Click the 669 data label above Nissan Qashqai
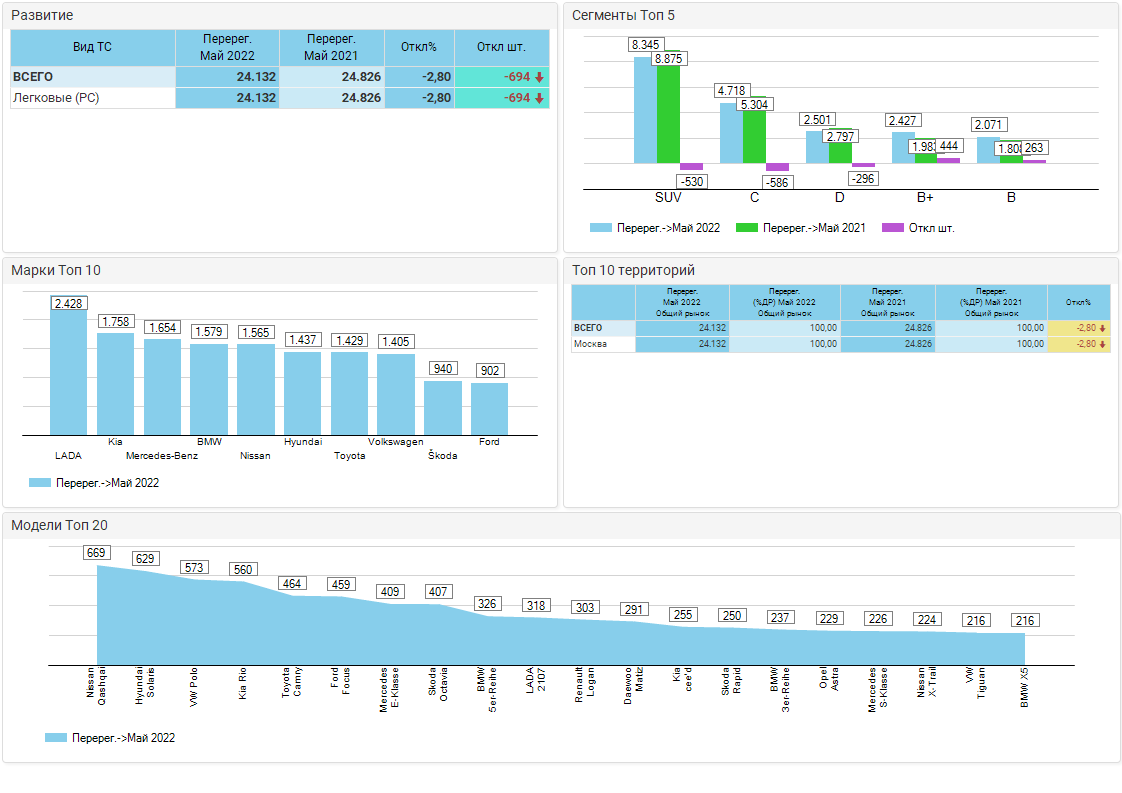The height and width of the screenshot is (793, 1122). (96, 553)
